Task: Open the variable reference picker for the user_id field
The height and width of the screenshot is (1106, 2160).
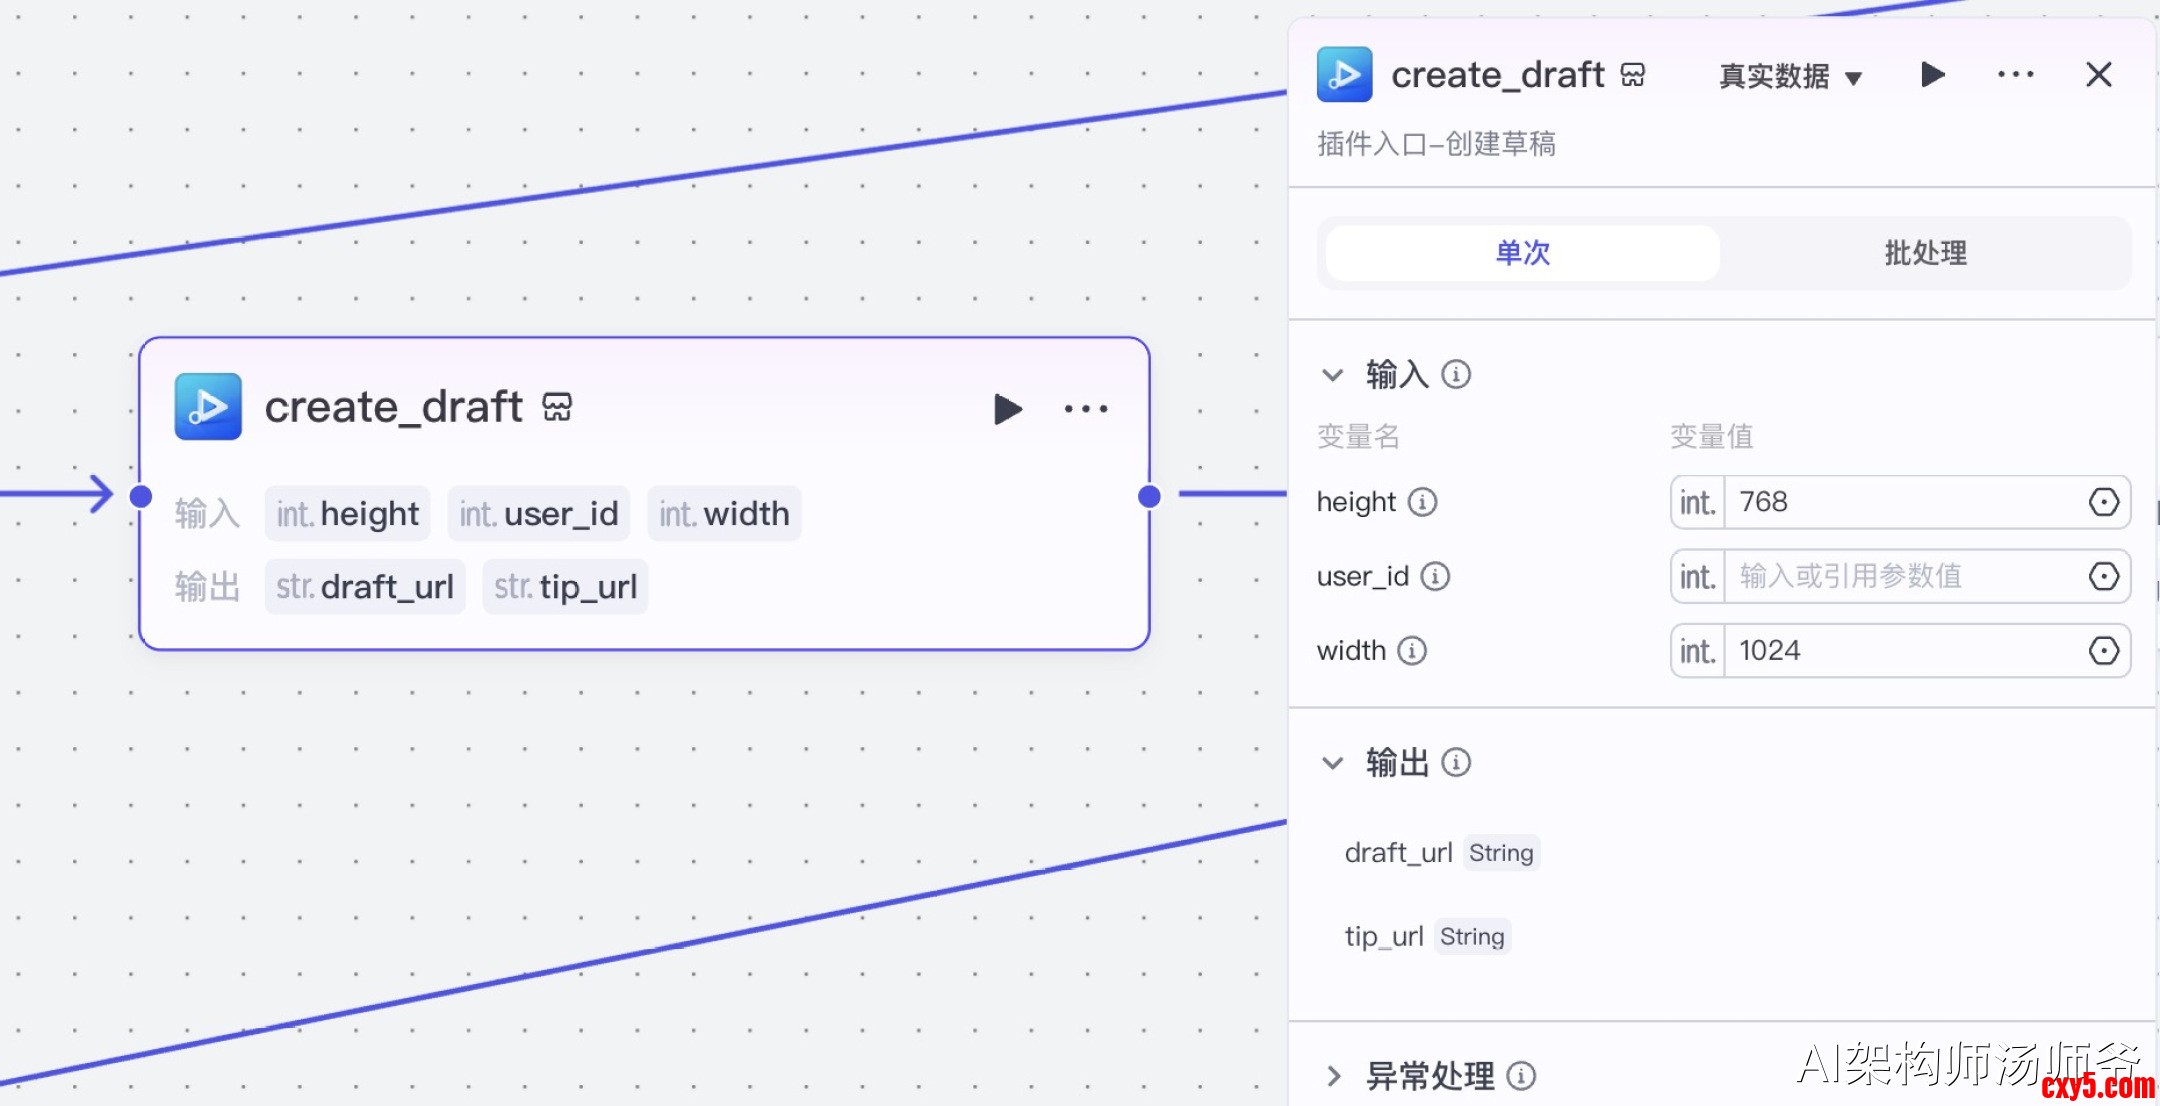Action: [x=2103, y=577]
